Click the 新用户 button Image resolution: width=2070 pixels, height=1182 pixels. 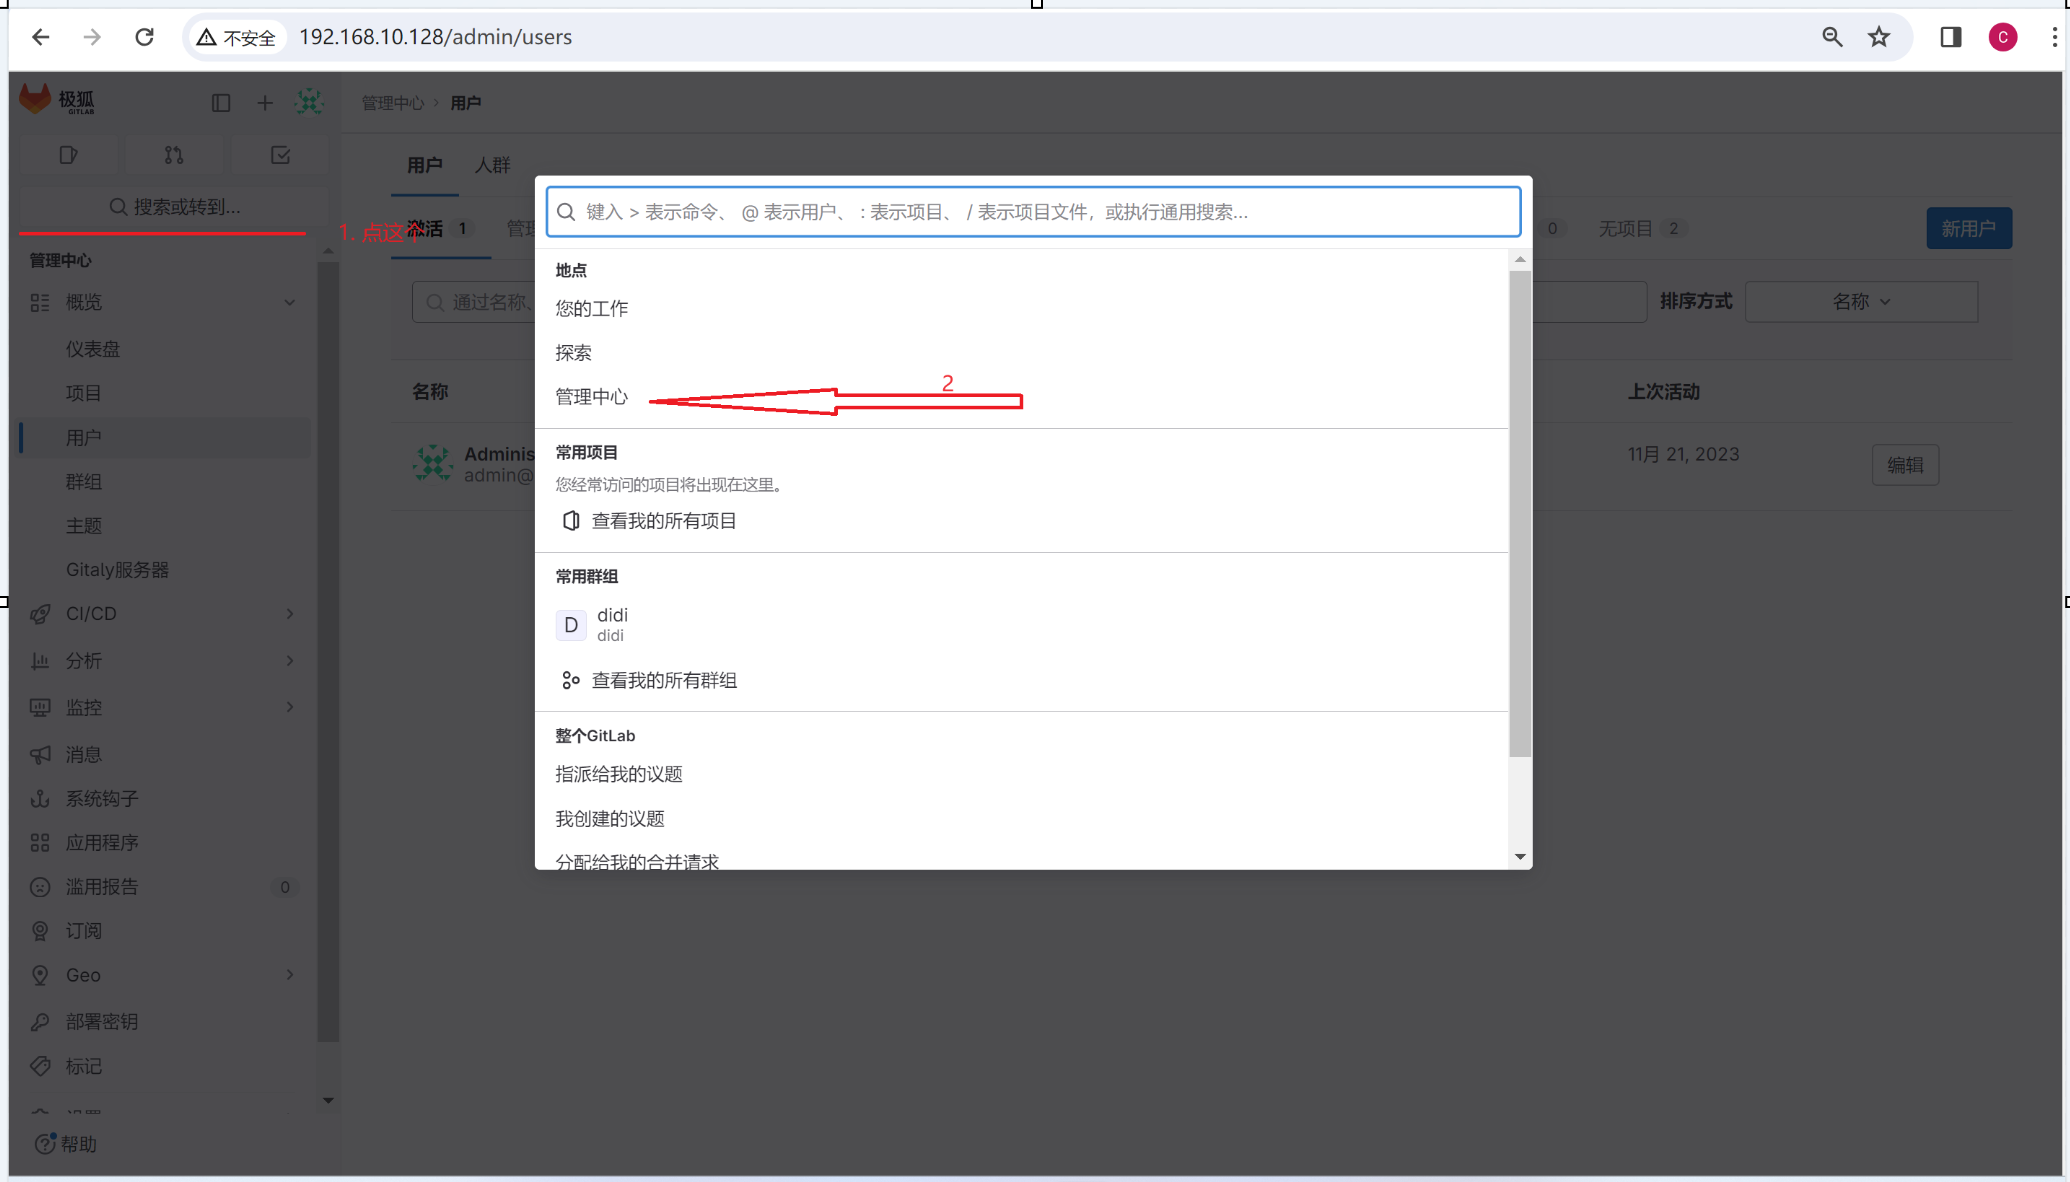(x=1969, y=229)
